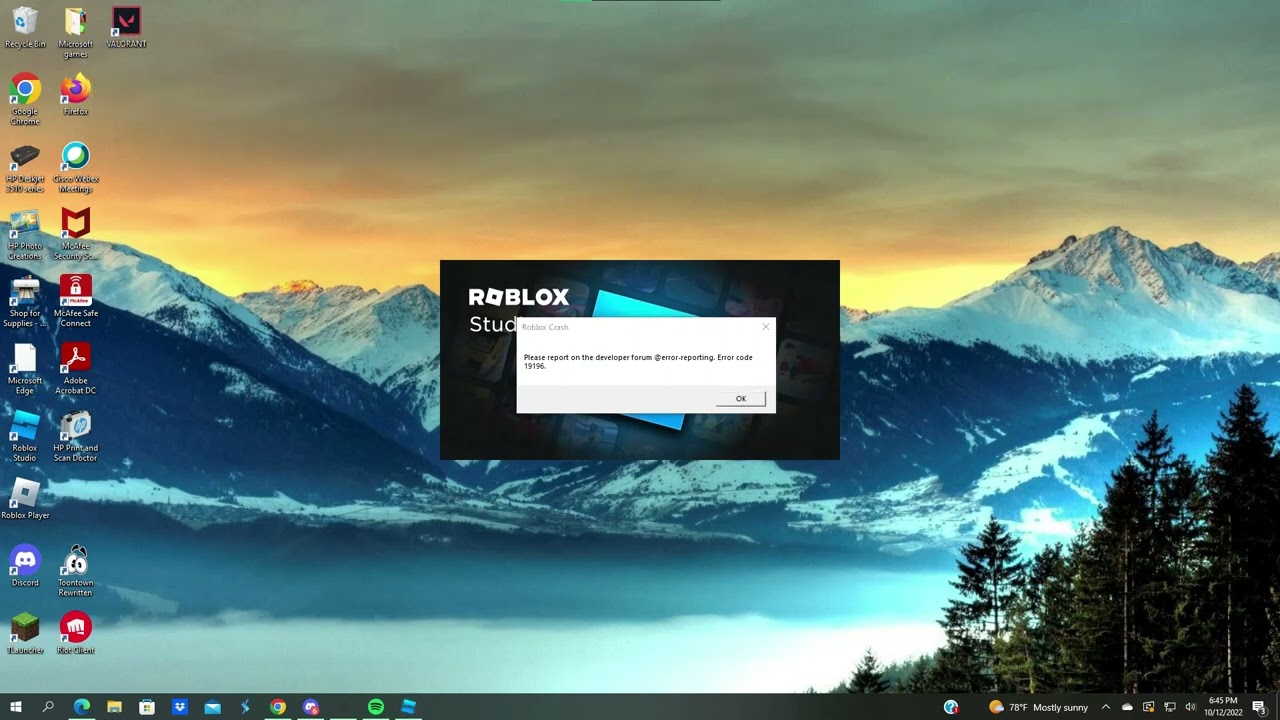The height and width of the screenshot is (720, 1280).
Task: Open File Explorer from the taskbar
Action: [114, 707]
